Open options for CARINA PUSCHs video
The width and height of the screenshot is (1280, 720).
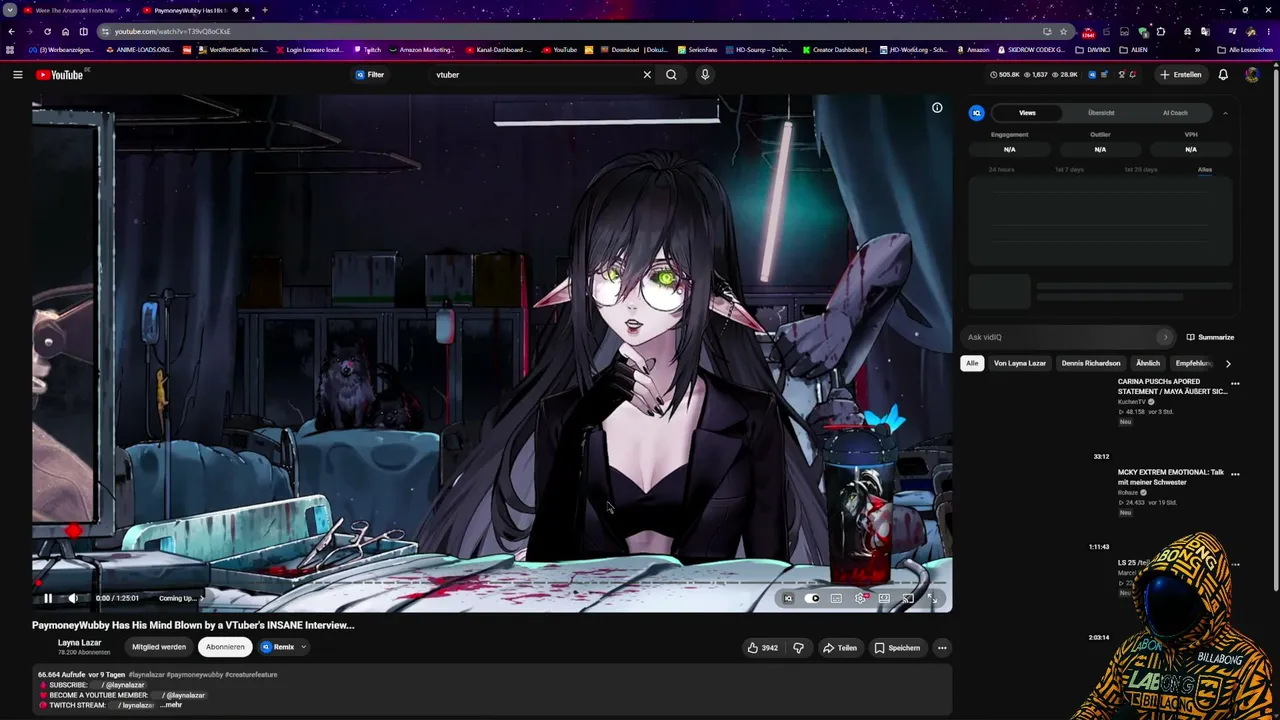coord(1235,384)
